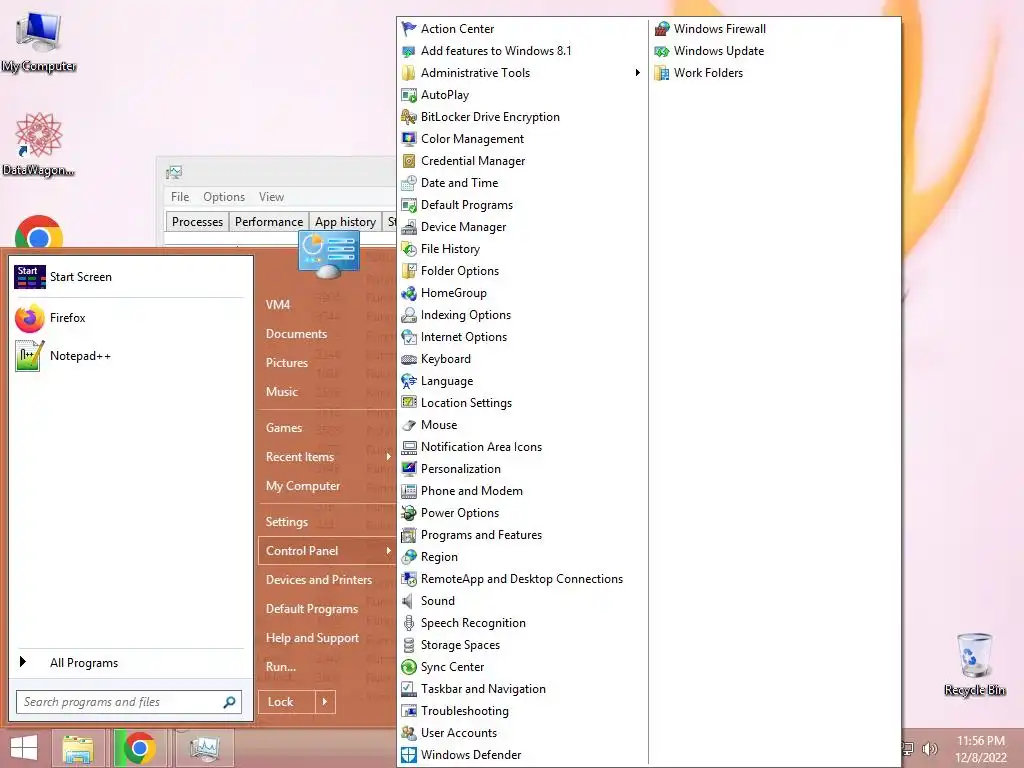Click Sync Center green icon

[409, 667]
